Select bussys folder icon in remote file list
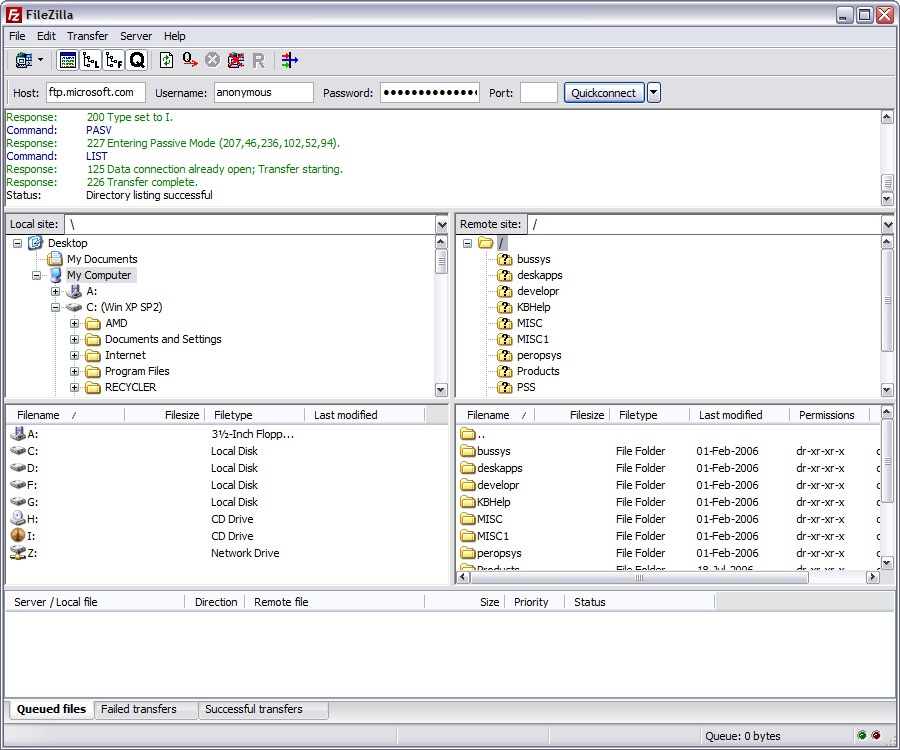 [x=468, y=451]
